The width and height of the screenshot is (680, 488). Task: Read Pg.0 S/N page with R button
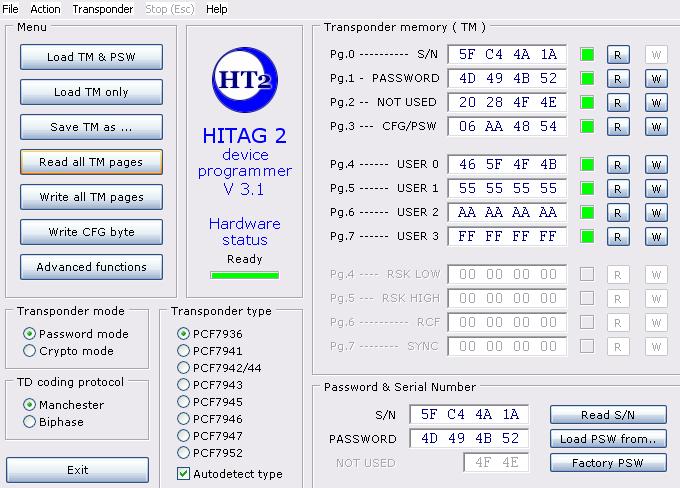pos(618,55)
